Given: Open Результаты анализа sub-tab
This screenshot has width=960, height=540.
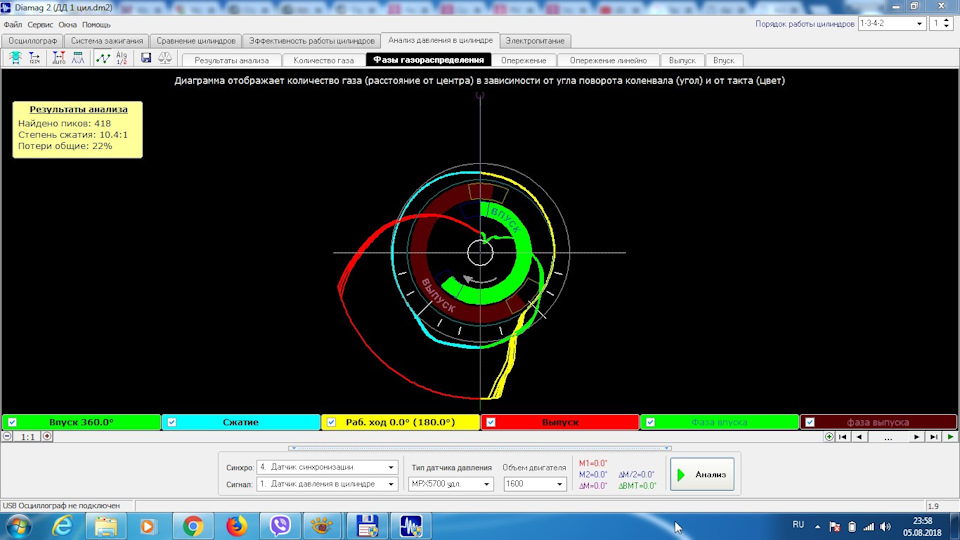Looking at the screenshot, I should coord(231,60).
